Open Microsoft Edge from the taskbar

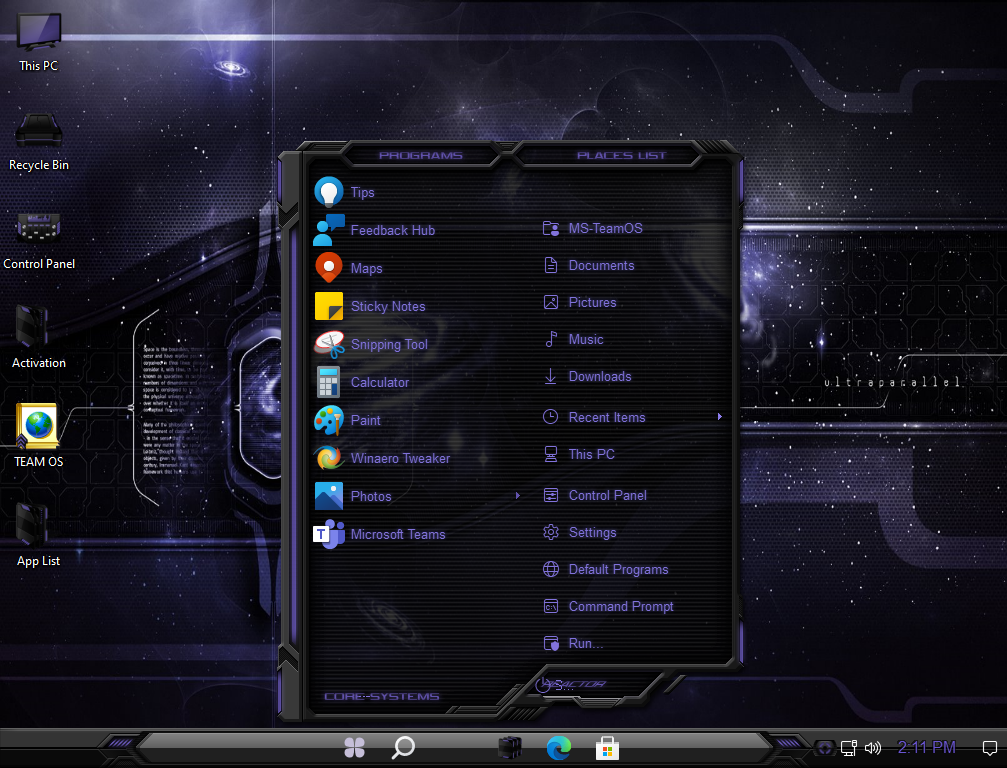point(558,747)
